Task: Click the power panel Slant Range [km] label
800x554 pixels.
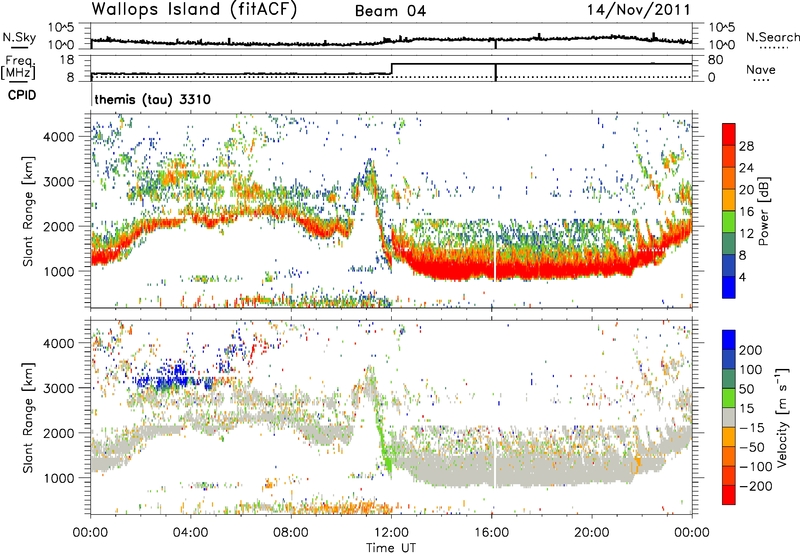Action: pyautogui.click(x=28, y=211)
